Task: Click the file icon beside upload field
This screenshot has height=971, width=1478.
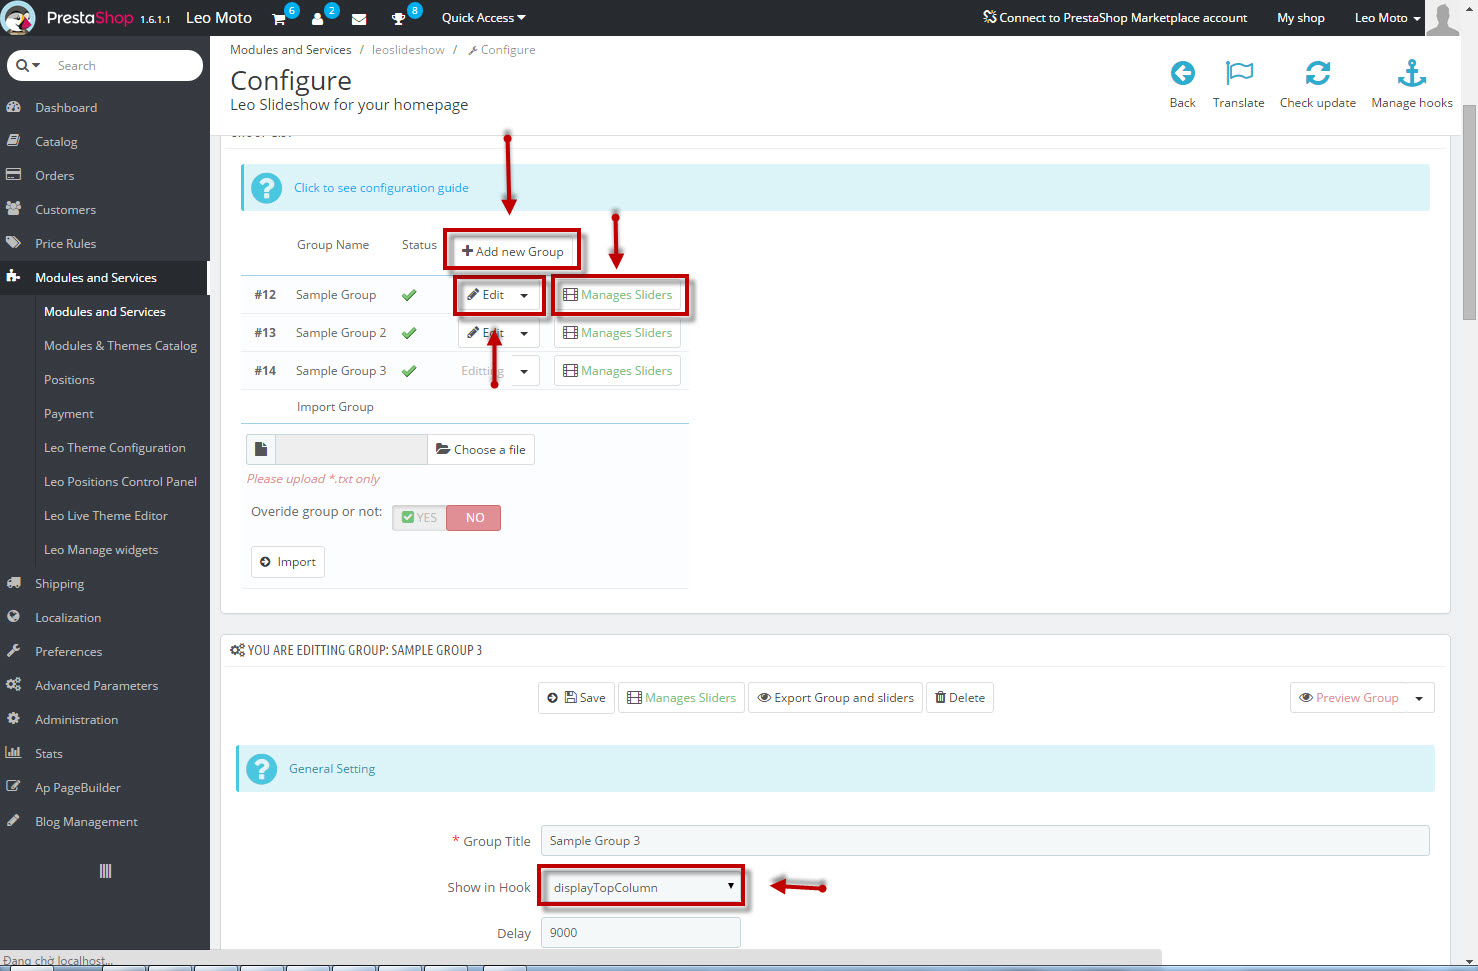Action: click(x=261, y=450)
